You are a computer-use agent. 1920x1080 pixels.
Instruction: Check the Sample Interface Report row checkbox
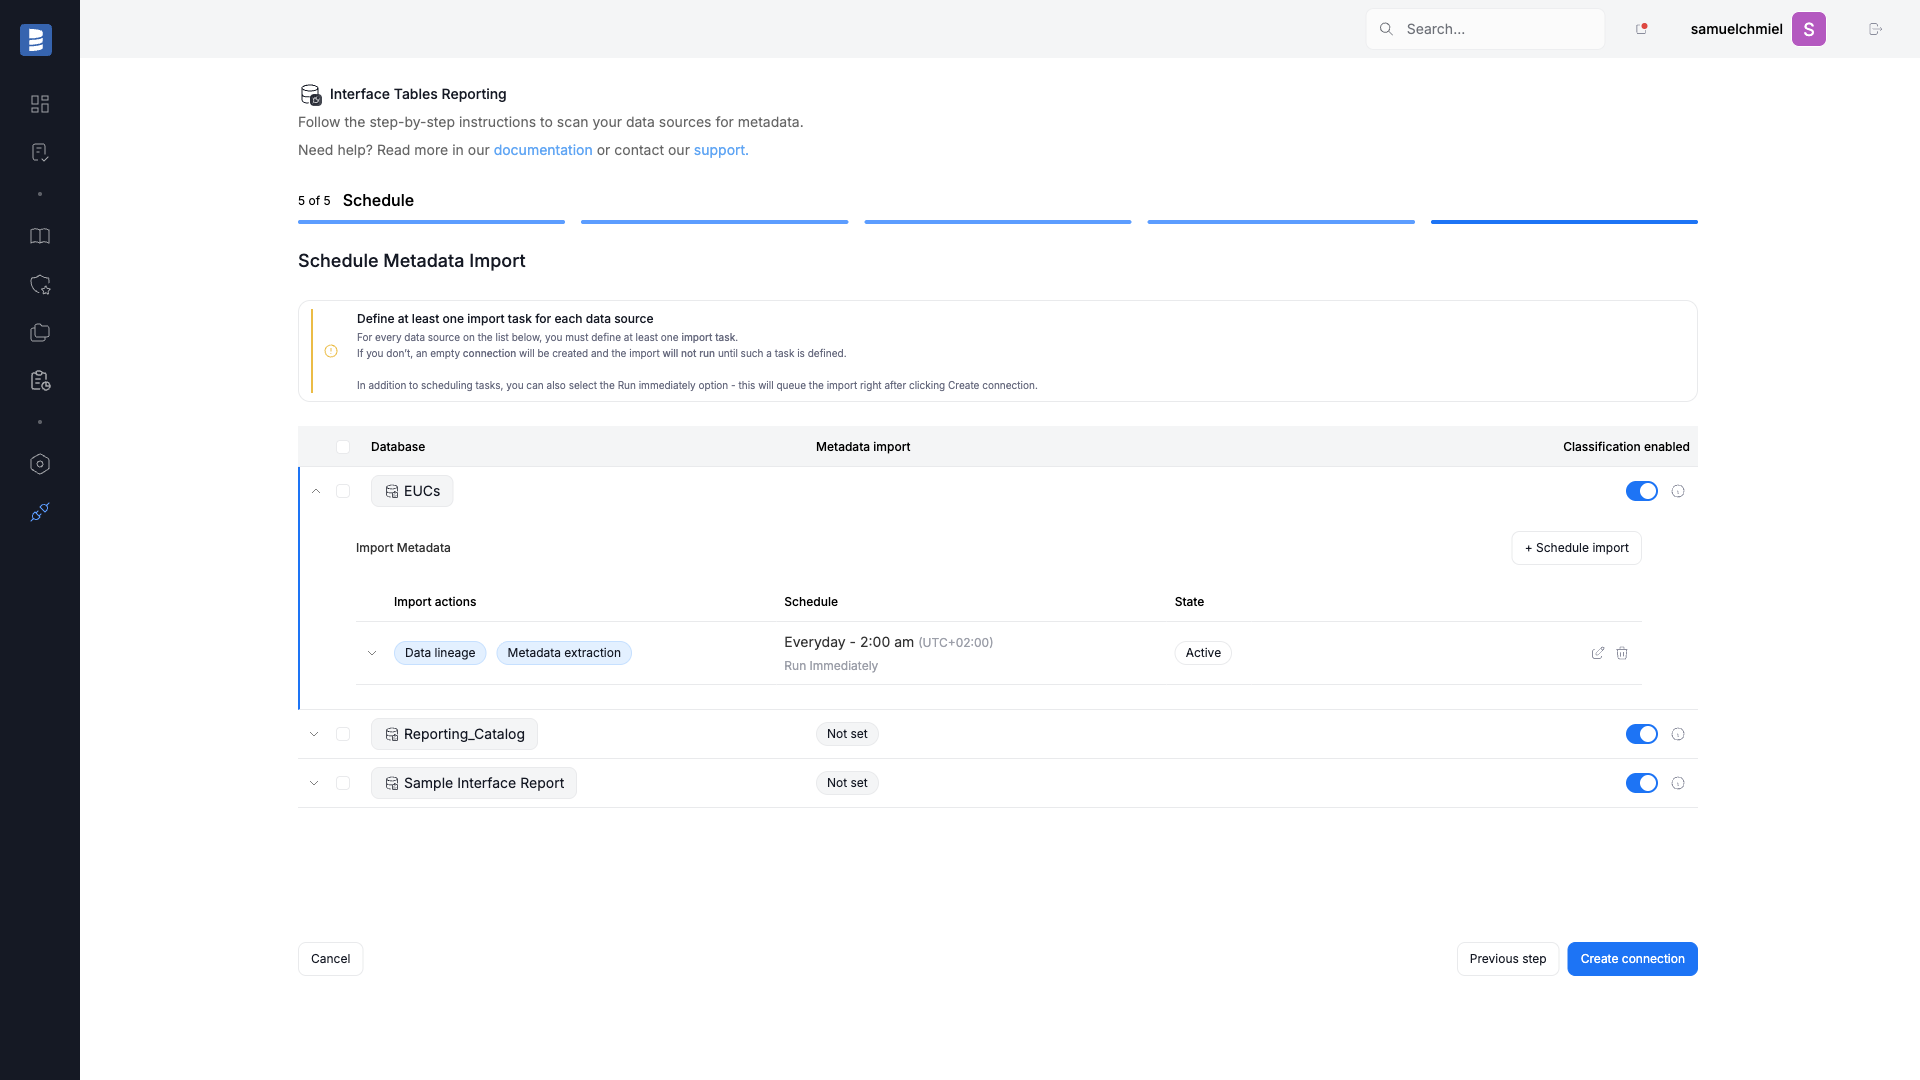click(x=343, y=783)
